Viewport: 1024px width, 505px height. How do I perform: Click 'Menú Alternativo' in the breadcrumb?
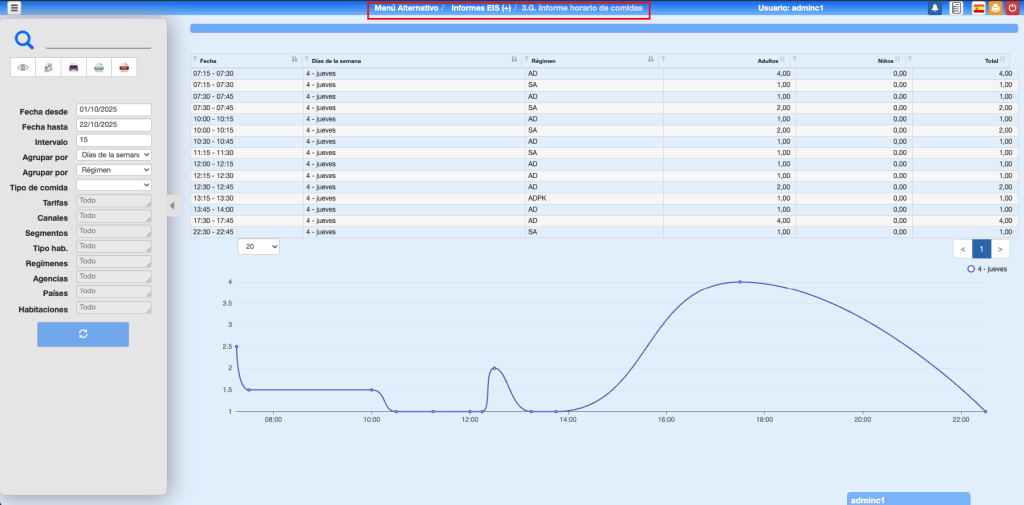click(x=406, y=8)
